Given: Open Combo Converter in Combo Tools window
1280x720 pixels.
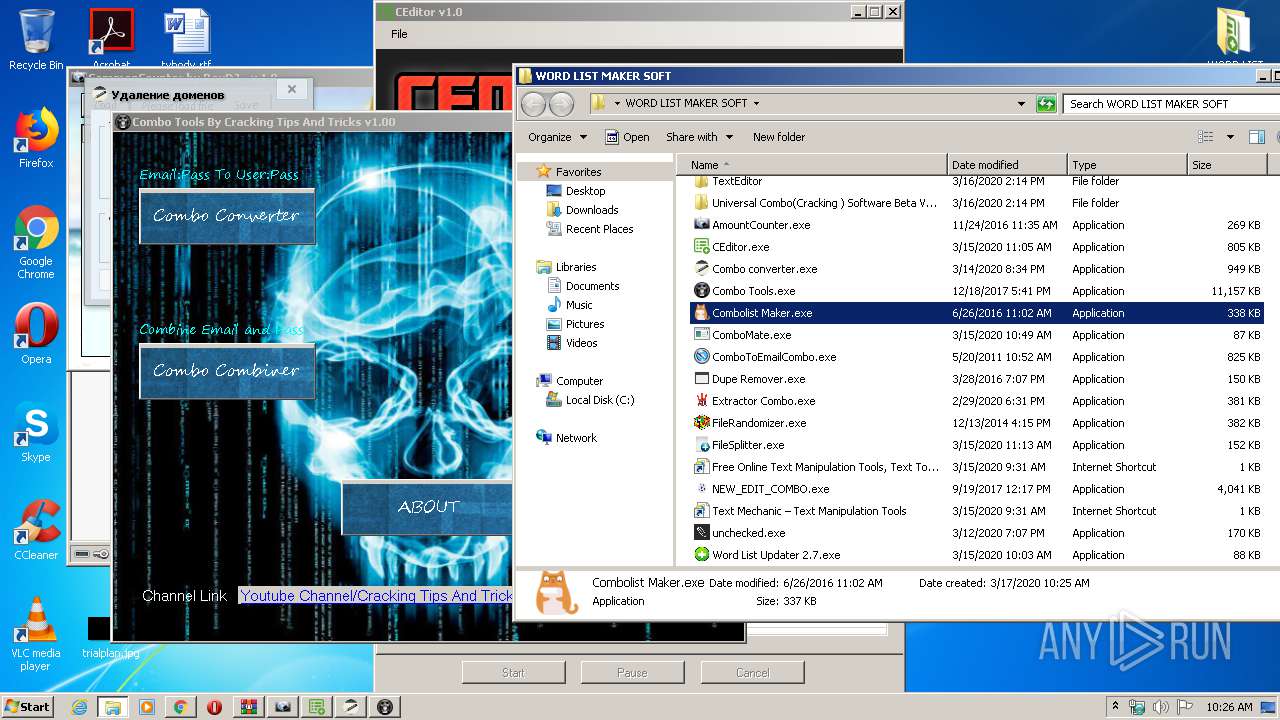Looking at the screenshot, I should click(x=227, y=216).
